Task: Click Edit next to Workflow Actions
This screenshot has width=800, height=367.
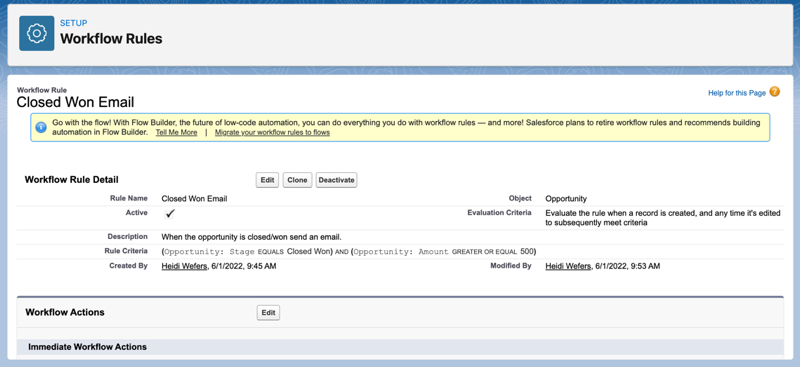Action: click(268, 313)
